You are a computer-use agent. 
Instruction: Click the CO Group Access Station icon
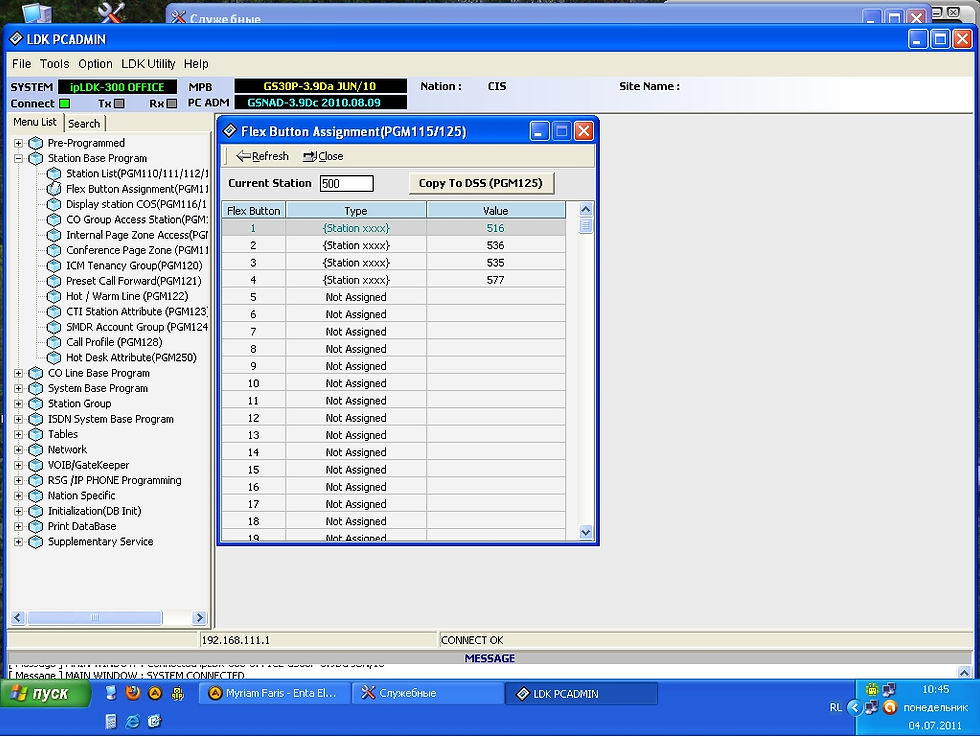[x=54, y=219]
